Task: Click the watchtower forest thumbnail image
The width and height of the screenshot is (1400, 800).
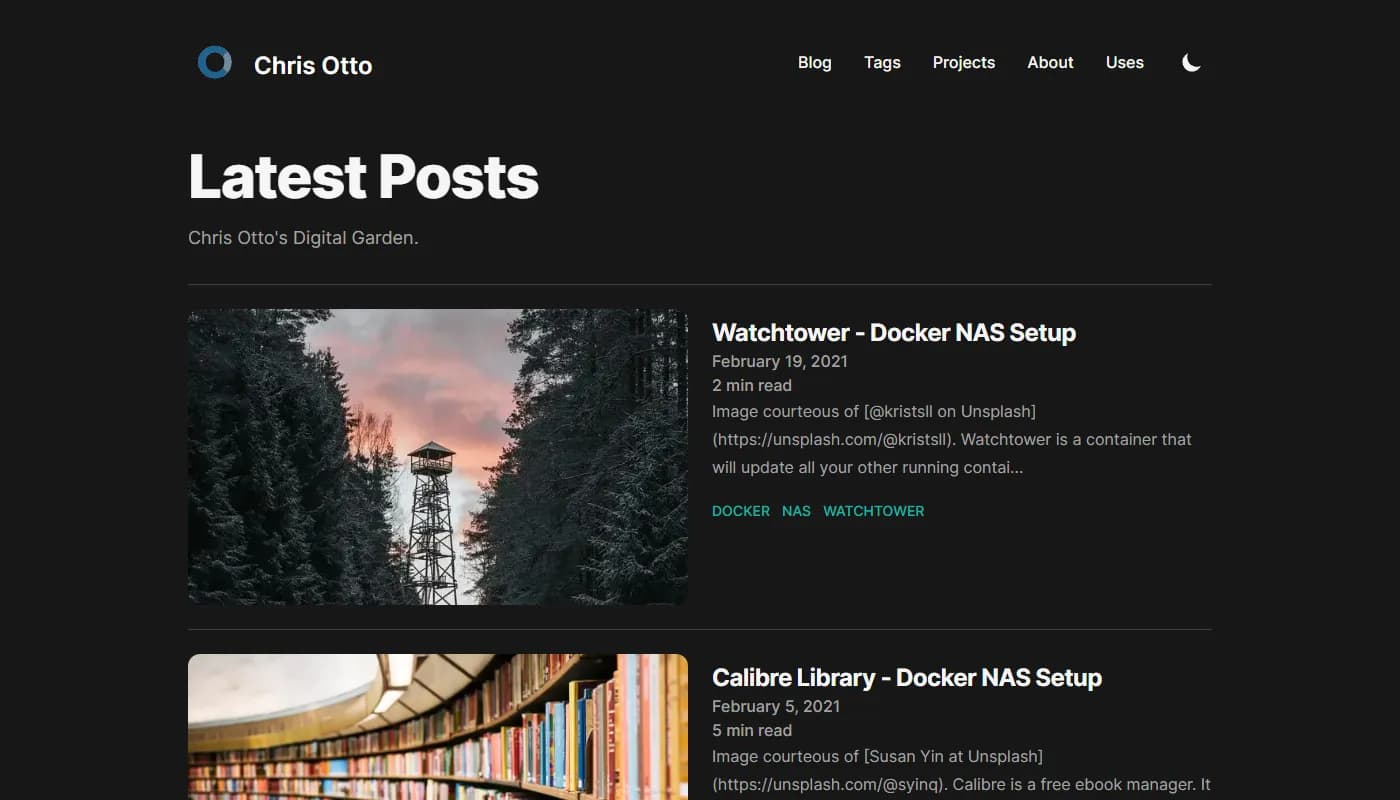Action: point(438,457)
